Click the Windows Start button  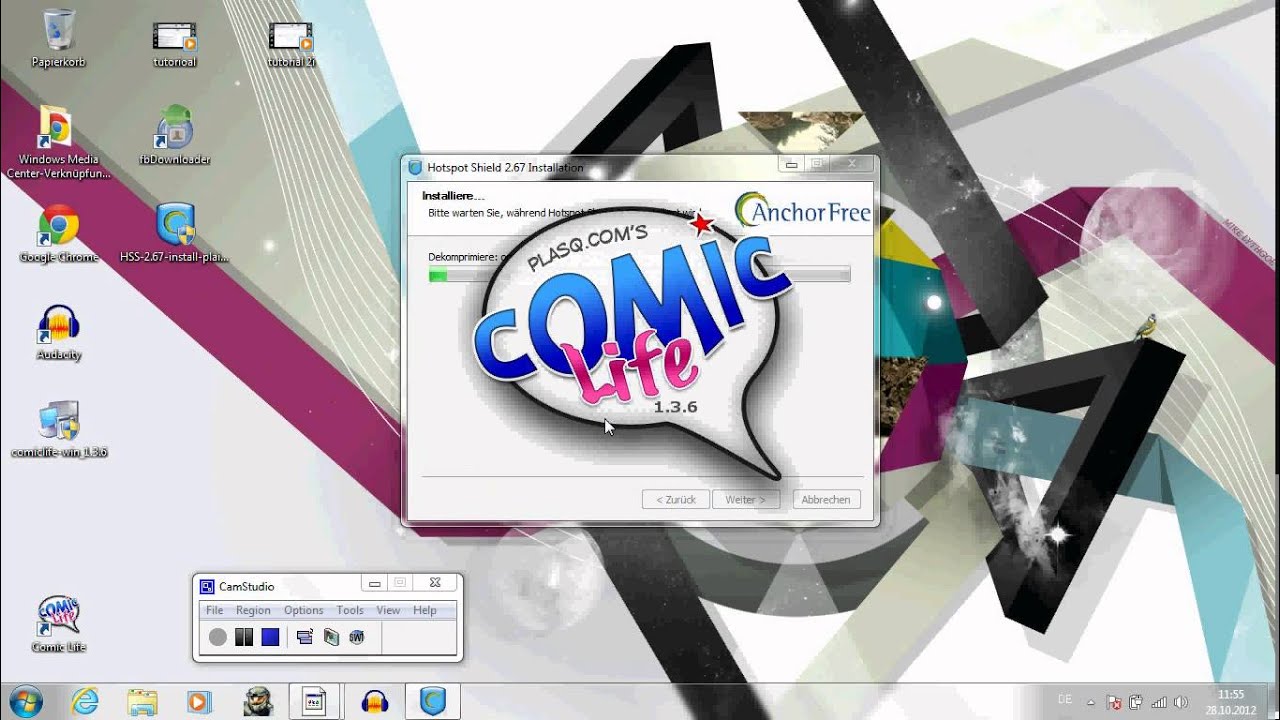click(x=24, y=702)
